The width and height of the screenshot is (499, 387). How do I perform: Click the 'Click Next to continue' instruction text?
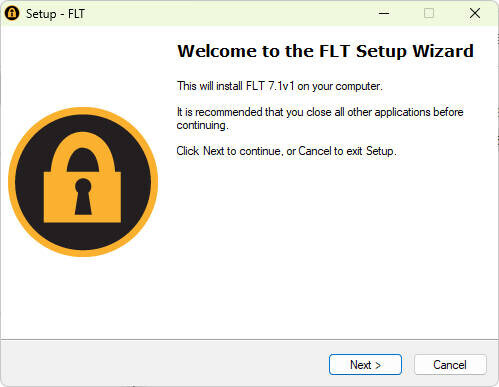point(286,151)
